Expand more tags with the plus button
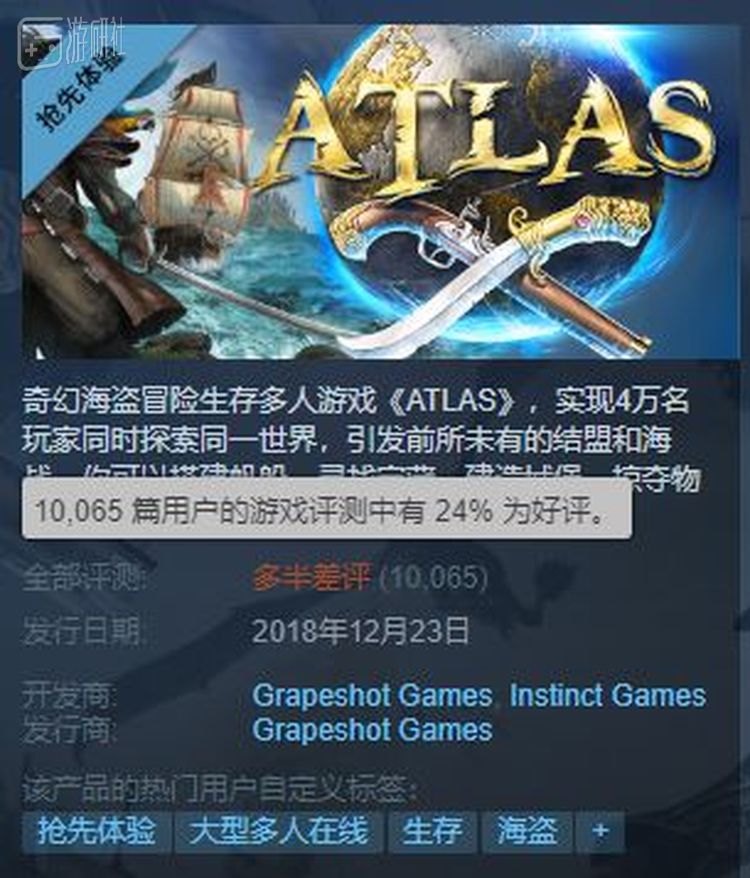The height and width of the screenshot is (878, 750). click(x=600, y=830)
